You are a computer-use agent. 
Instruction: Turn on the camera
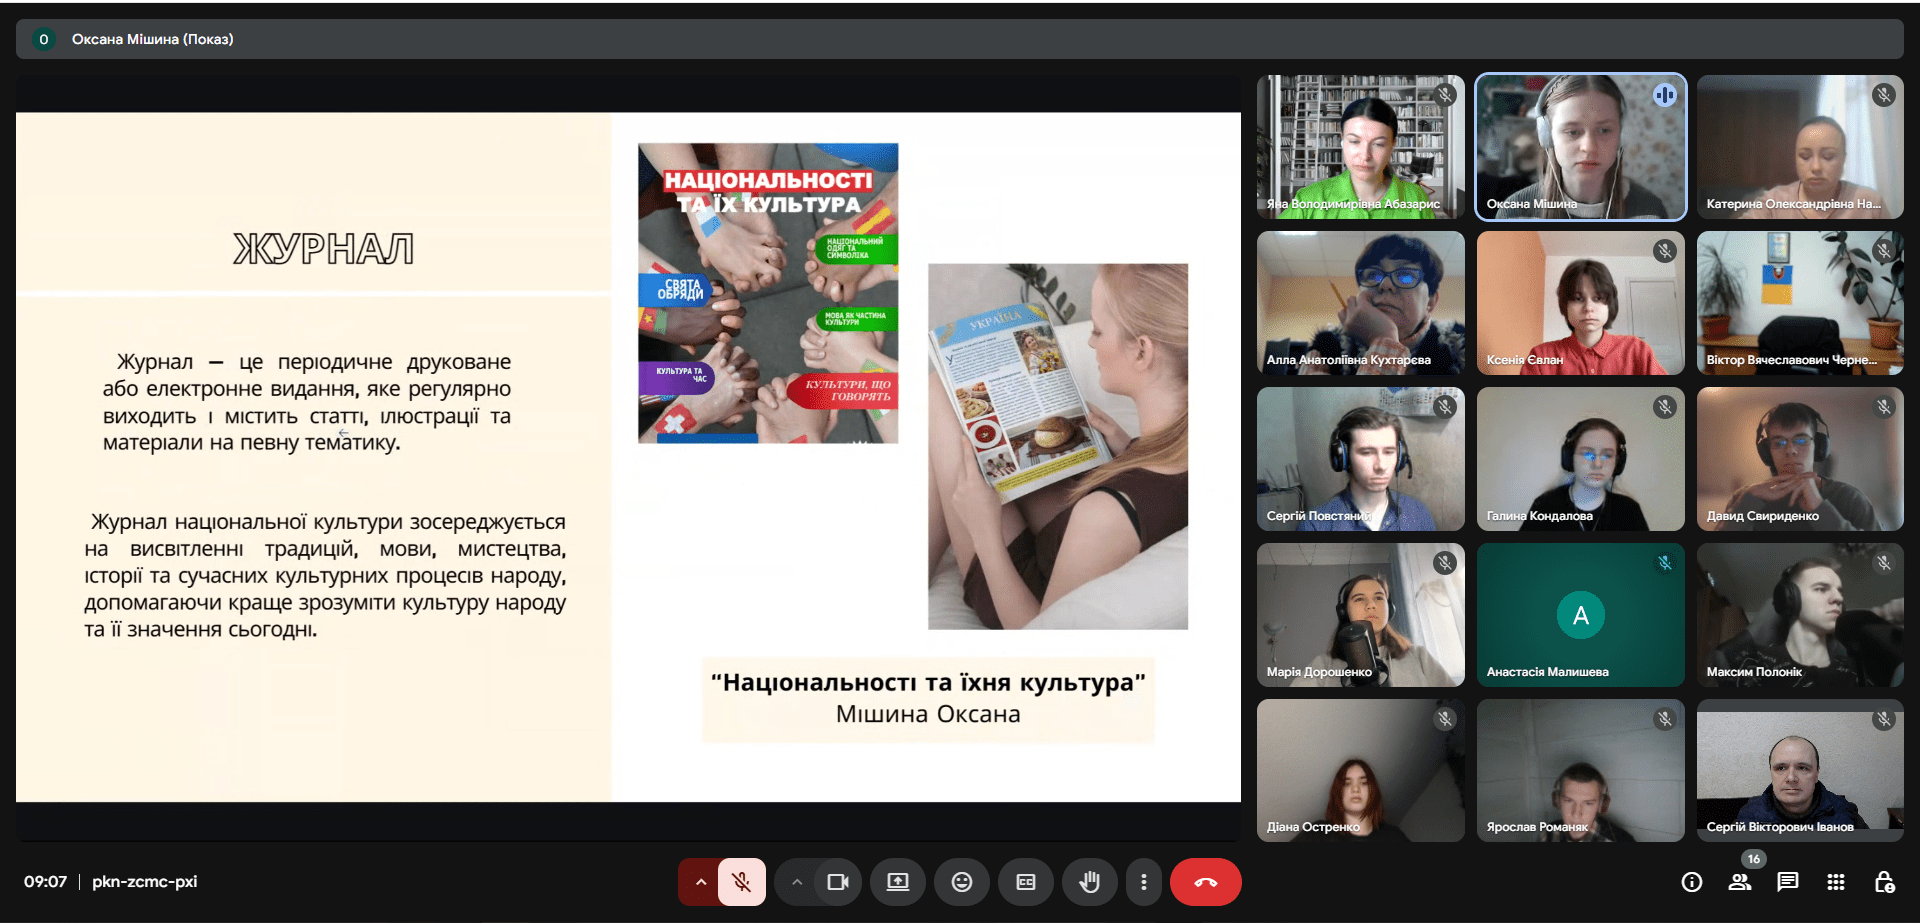pyautogui.click(x=837, y=882)
